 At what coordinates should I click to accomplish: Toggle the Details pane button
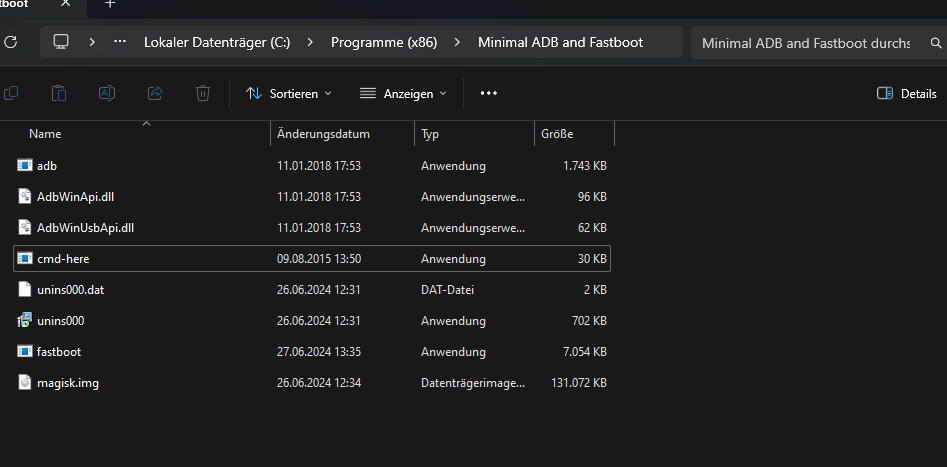click(906, 93)
